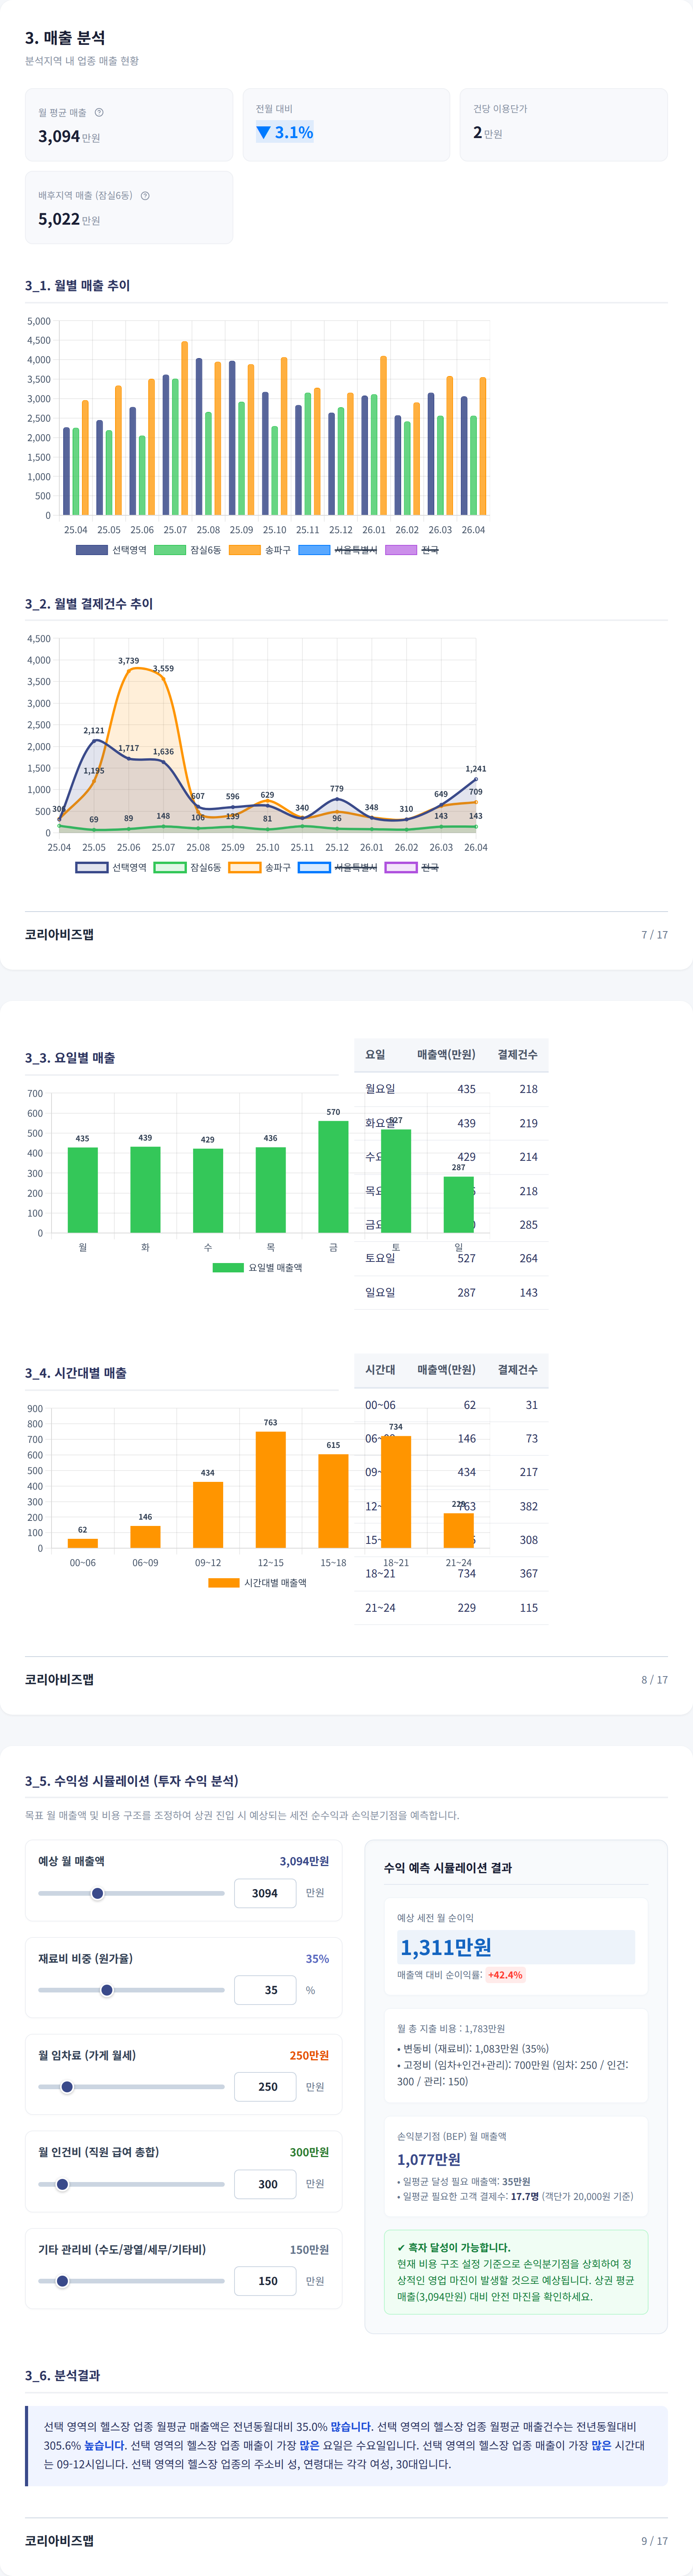Click the 570 bar for 금 in weekday chart
This screenshot has width=693, height=2576.
[333, 1177]
